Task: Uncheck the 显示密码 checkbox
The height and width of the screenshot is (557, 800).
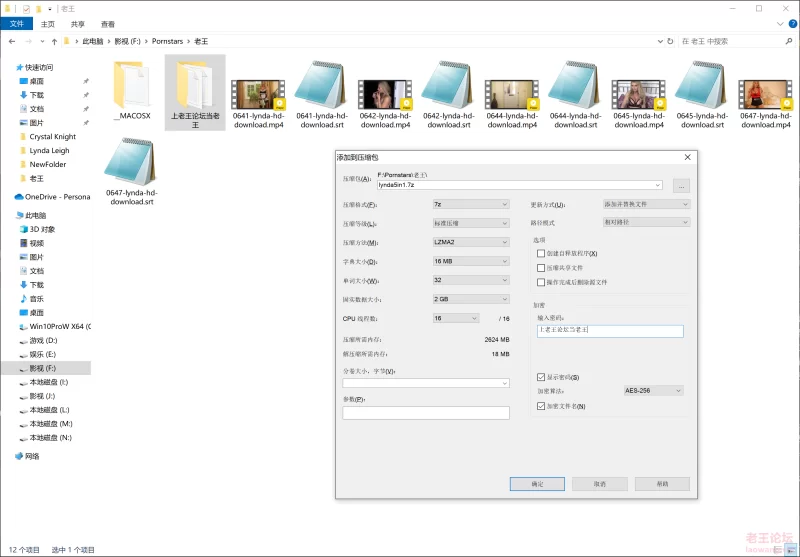Action: pos(541,377)
